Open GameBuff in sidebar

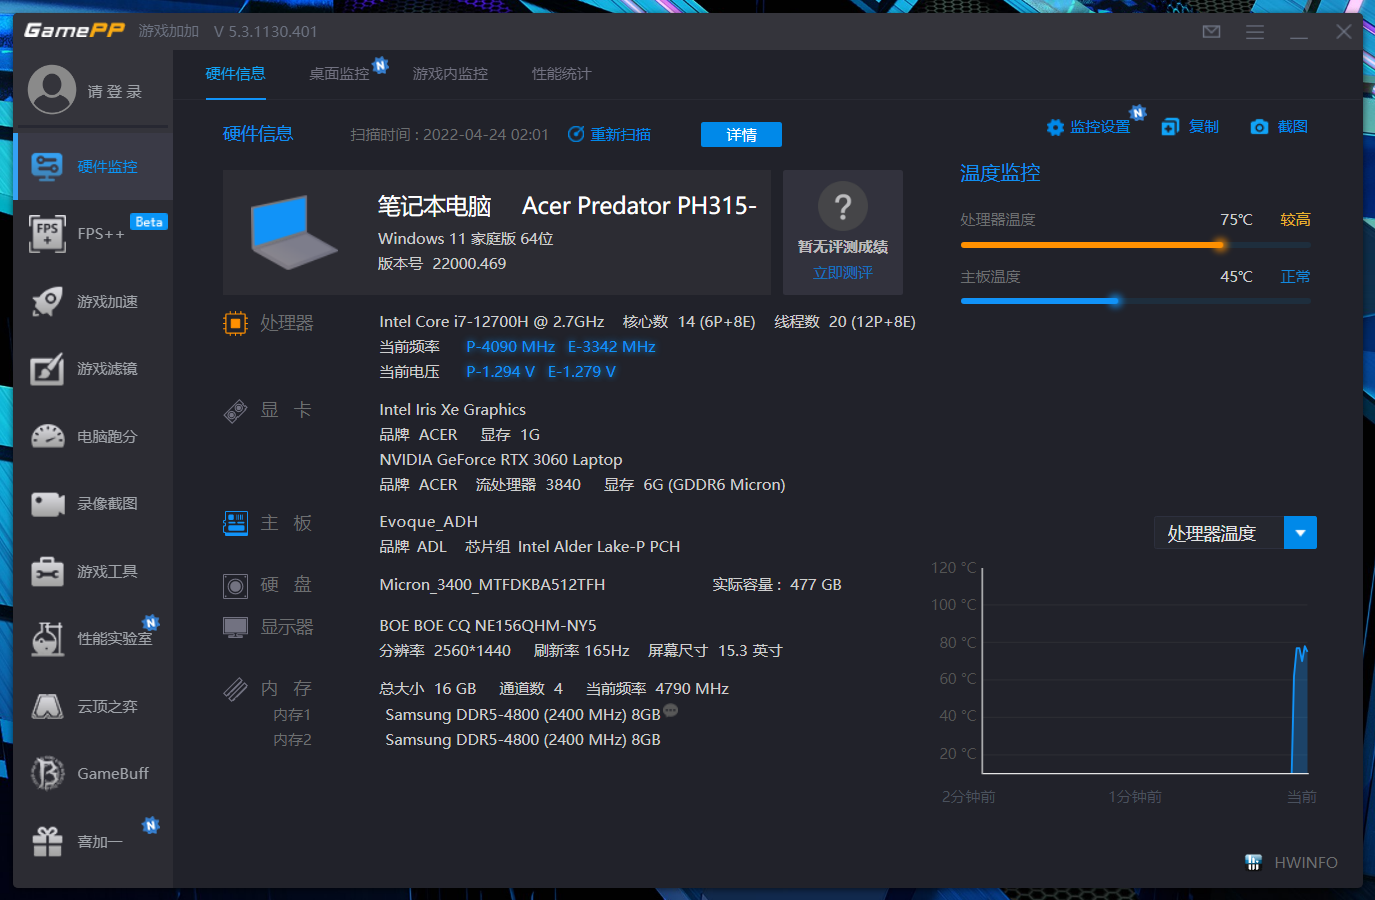click(94, 773)
